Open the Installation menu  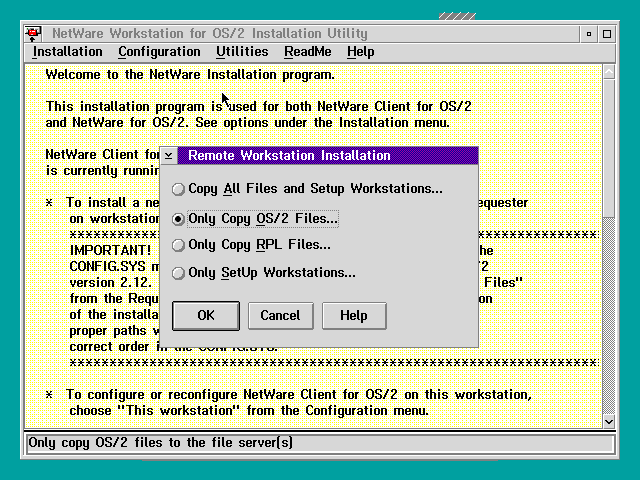pyautogui.click(x=68, y=52)
